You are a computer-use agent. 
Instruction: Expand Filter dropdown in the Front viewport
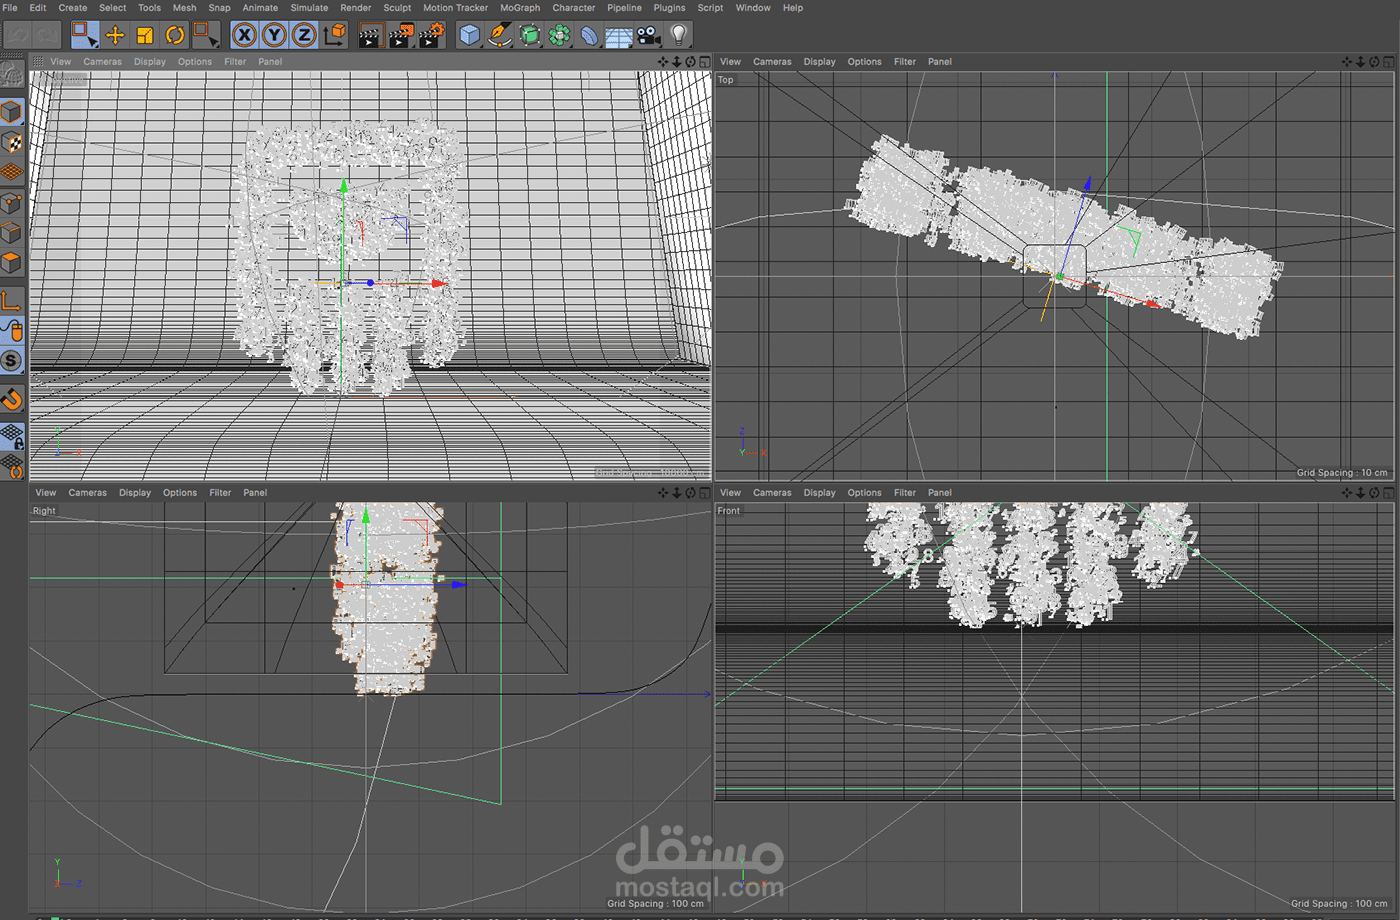(904, 493)
